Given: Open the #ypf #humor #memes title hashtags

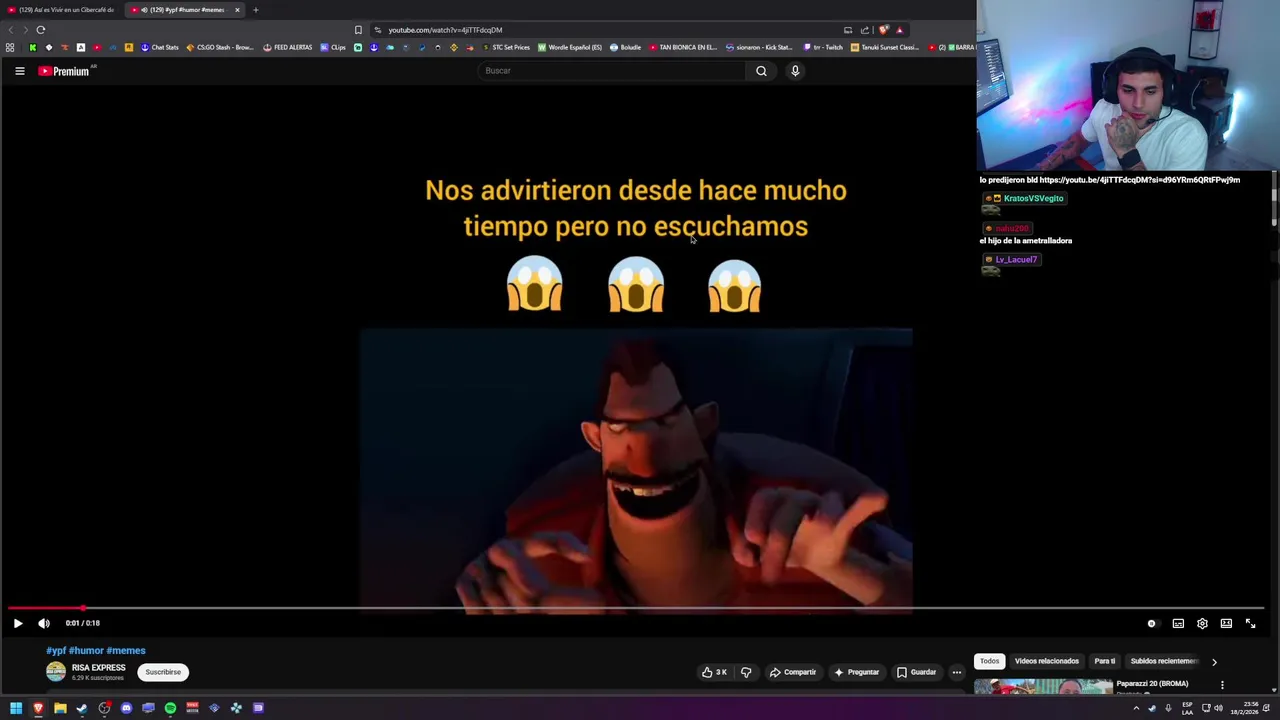Looking at the screenshot, I should click(x=96, y=651).
